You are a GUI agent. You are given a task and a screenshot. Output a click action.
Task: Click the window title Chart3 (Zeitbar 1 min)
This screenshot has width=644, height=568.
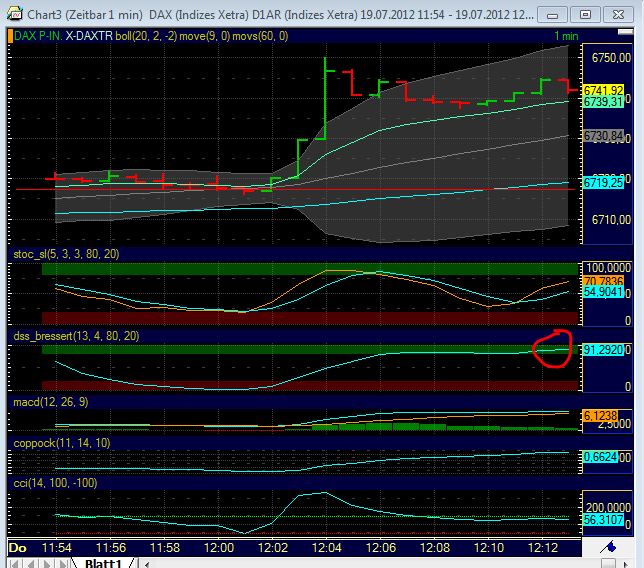coord(85,15)
